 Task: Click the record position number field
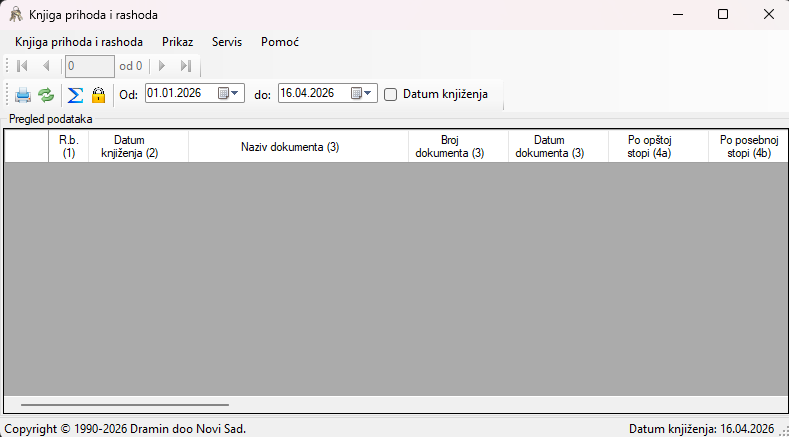[x=90, y=66]
